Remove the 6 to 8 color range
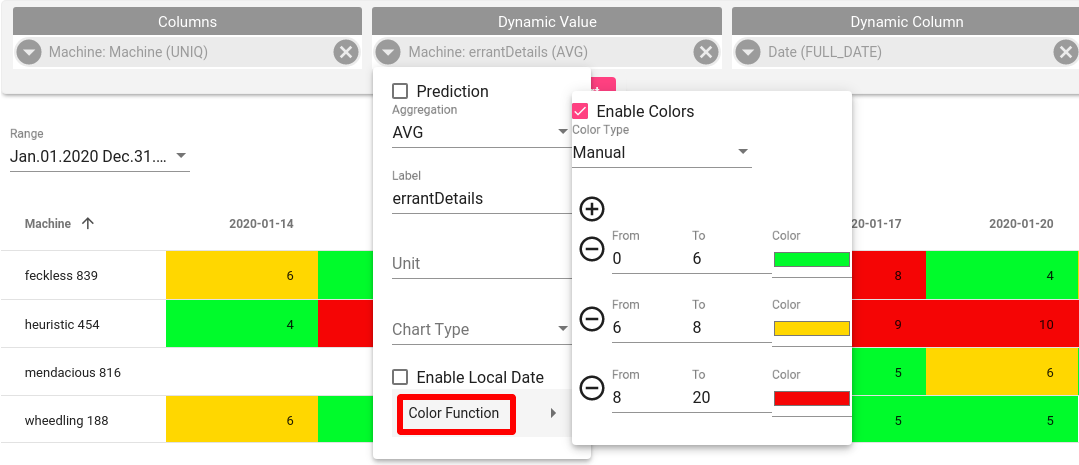The height and width of the screenshot is (465, 1079). pyautogui.click(x=592, y=318)
